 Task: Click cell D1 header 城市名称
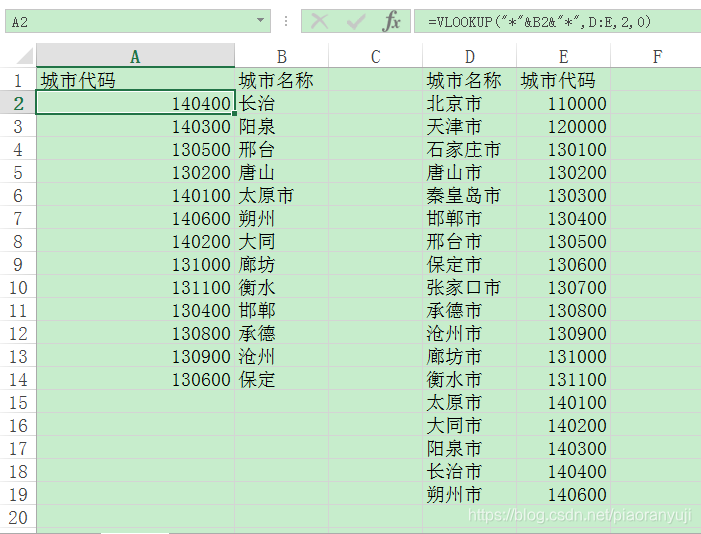pyautogui.click(x=469, y=81)
